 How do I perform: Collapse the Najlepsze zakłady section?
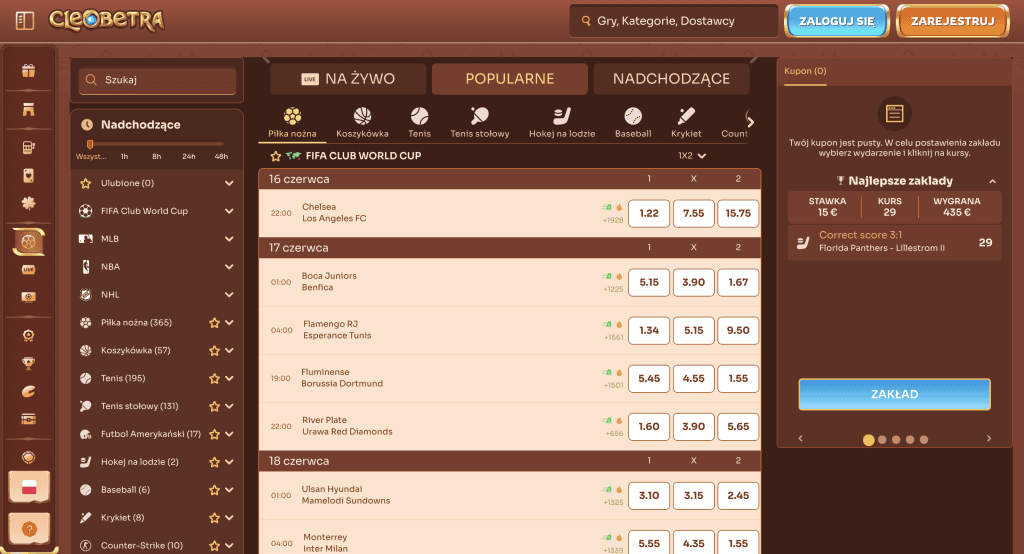[993, 181]
